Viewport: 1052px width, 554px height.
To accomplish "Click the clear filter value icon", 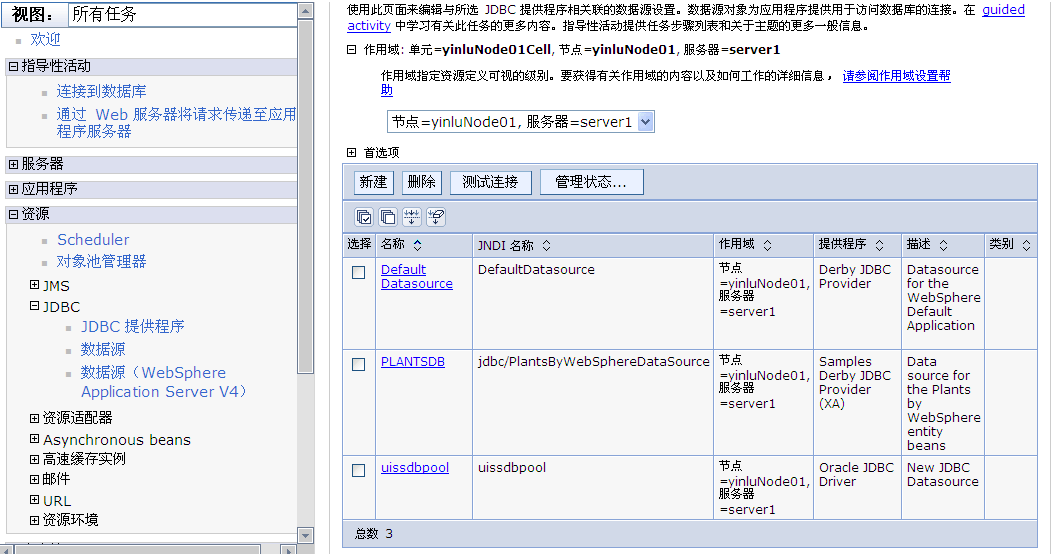I will [436, 217].
